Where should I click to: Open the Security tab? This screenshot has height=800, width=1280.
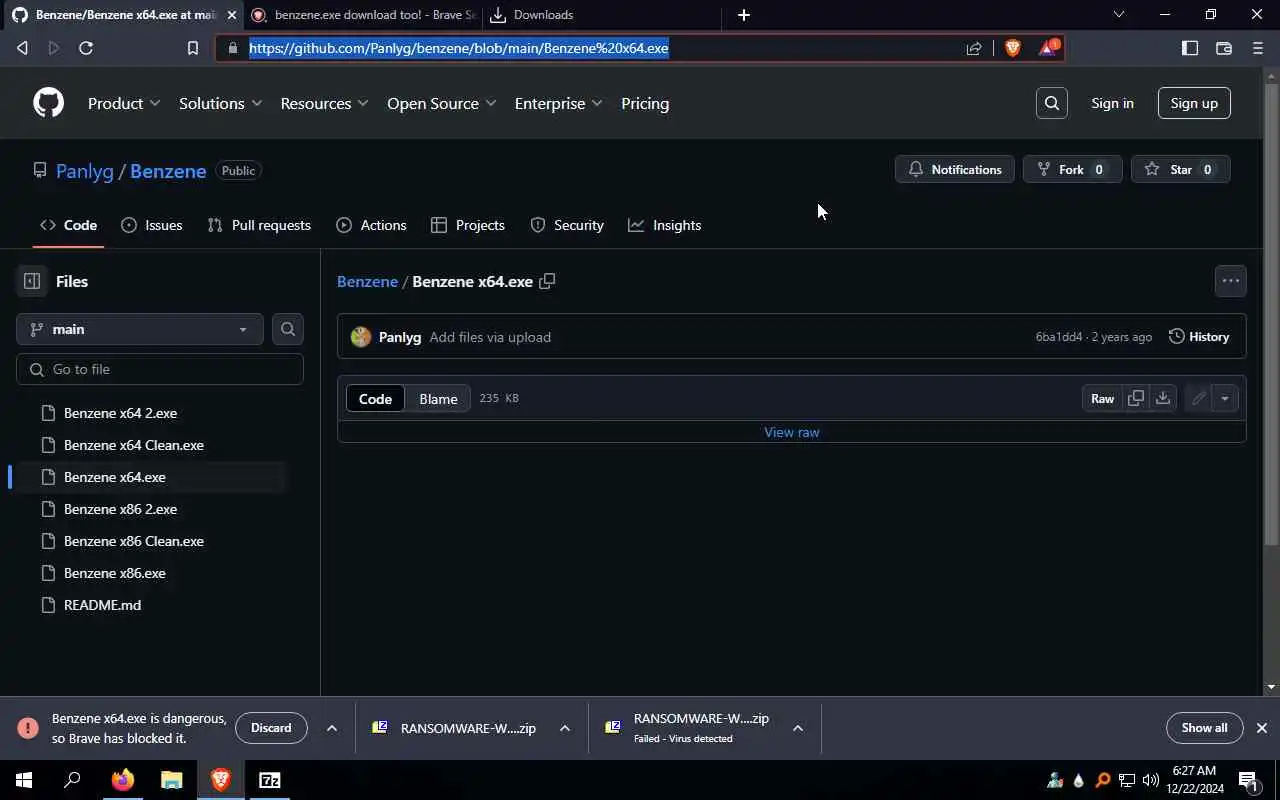click(x=567, y=225)
